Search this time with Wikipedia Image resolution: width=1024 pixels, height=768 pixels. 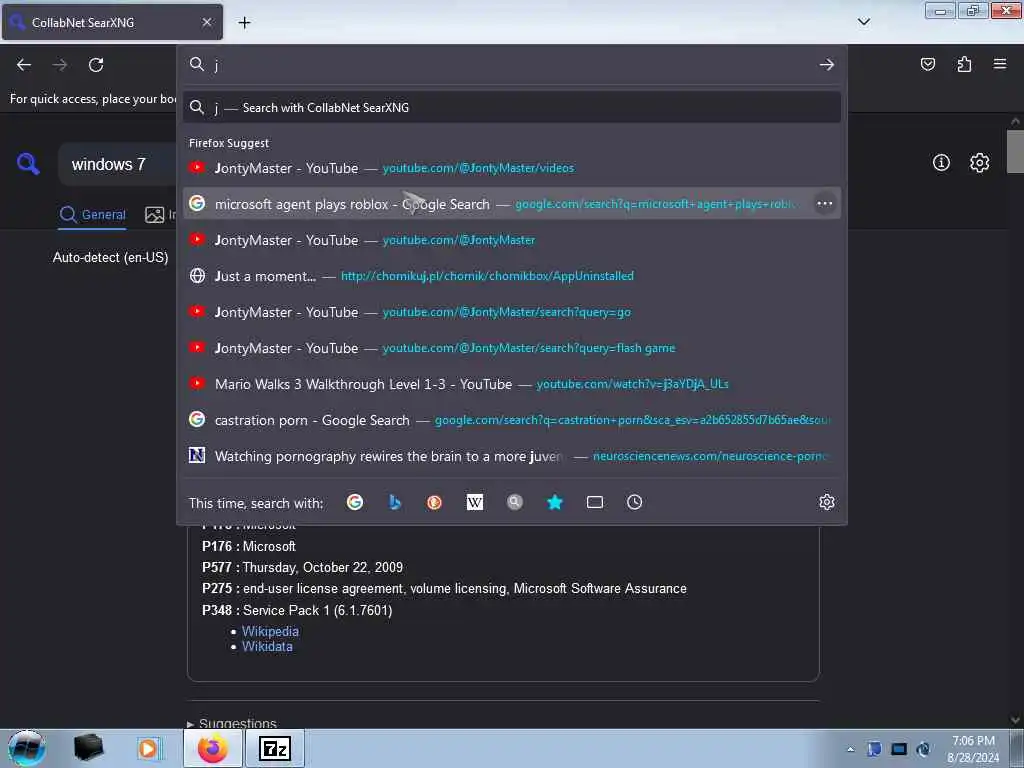475,502
